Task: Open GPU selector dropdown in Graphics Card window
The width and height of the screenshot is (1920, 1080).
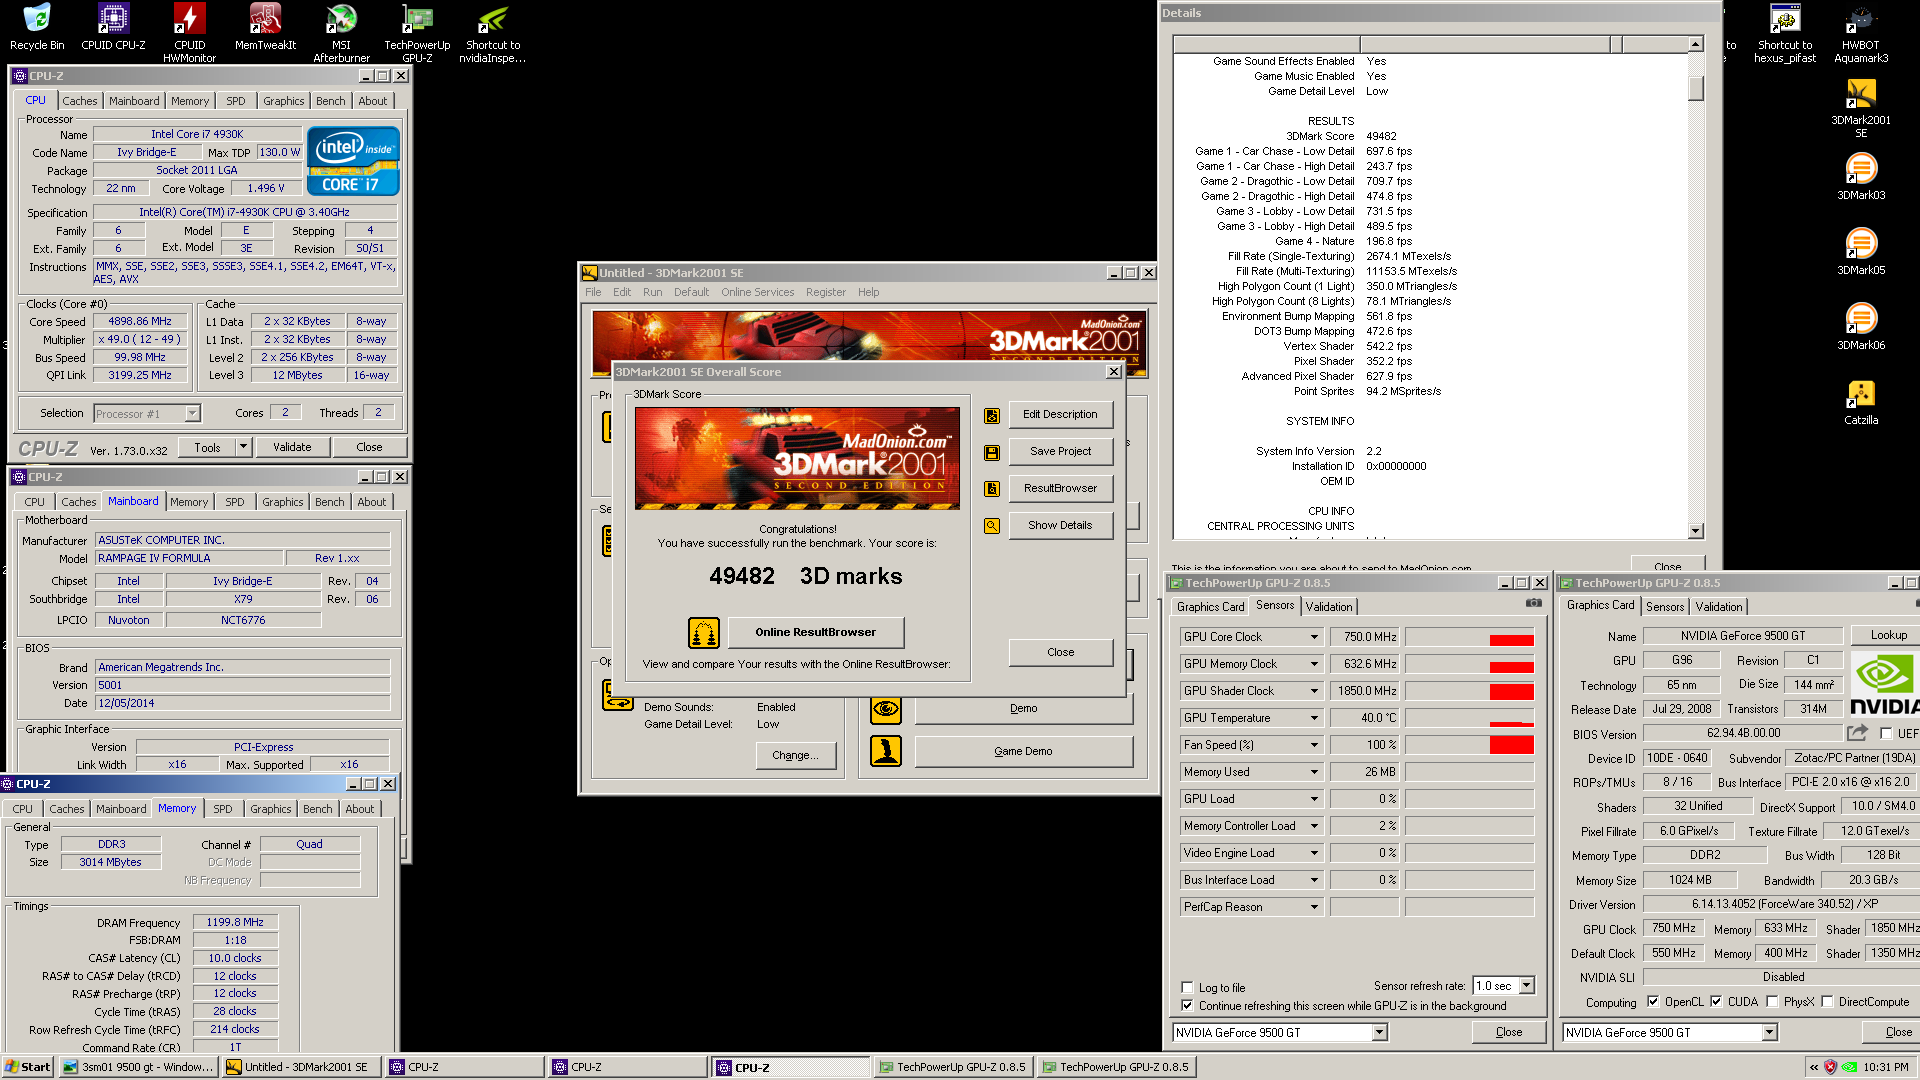Action: 1769,1033
